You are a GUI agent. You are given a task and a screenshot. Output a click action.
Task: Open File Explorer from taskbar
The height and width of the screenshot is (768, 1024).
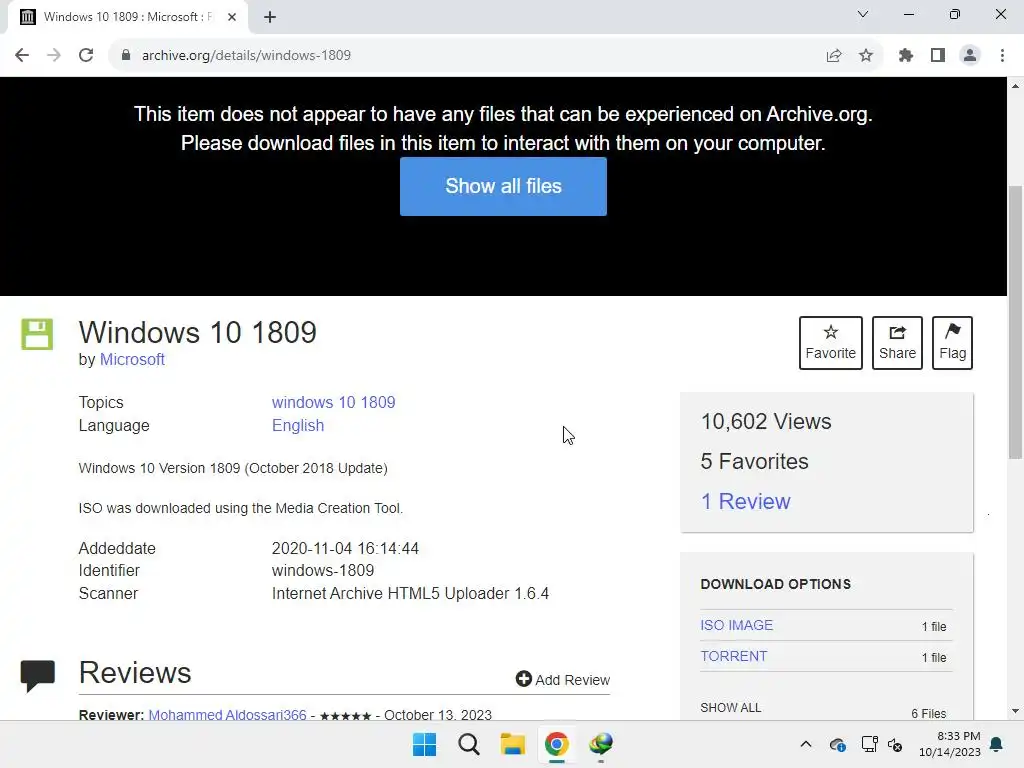click(x=513, y=744)
